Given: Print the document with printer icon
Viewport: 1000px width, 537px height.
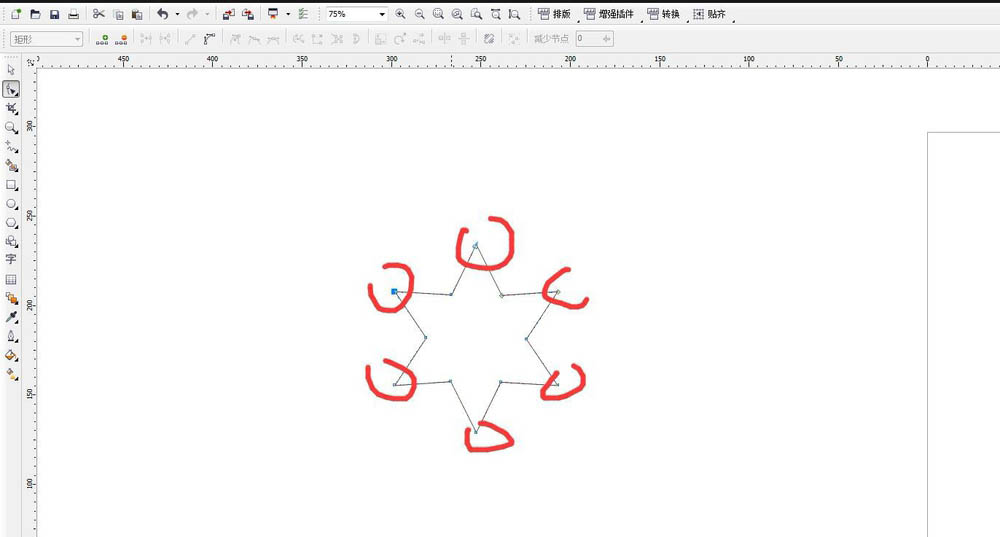Looking at the screenshot, I should [74, 14].
